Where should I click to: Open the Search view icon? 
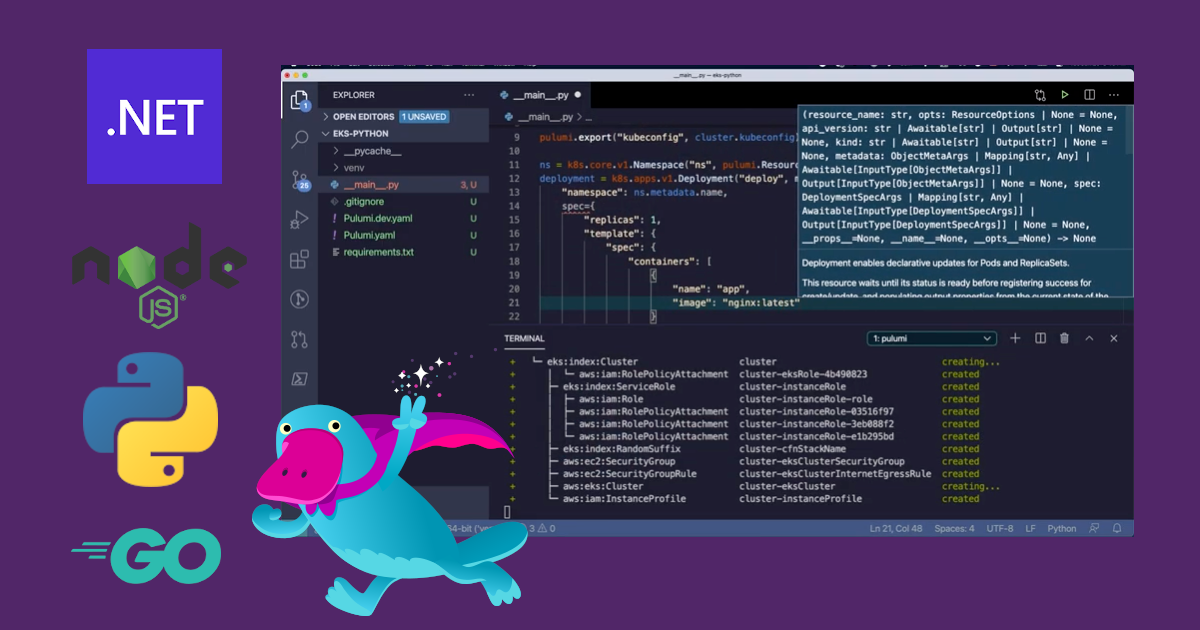[299, 139]
